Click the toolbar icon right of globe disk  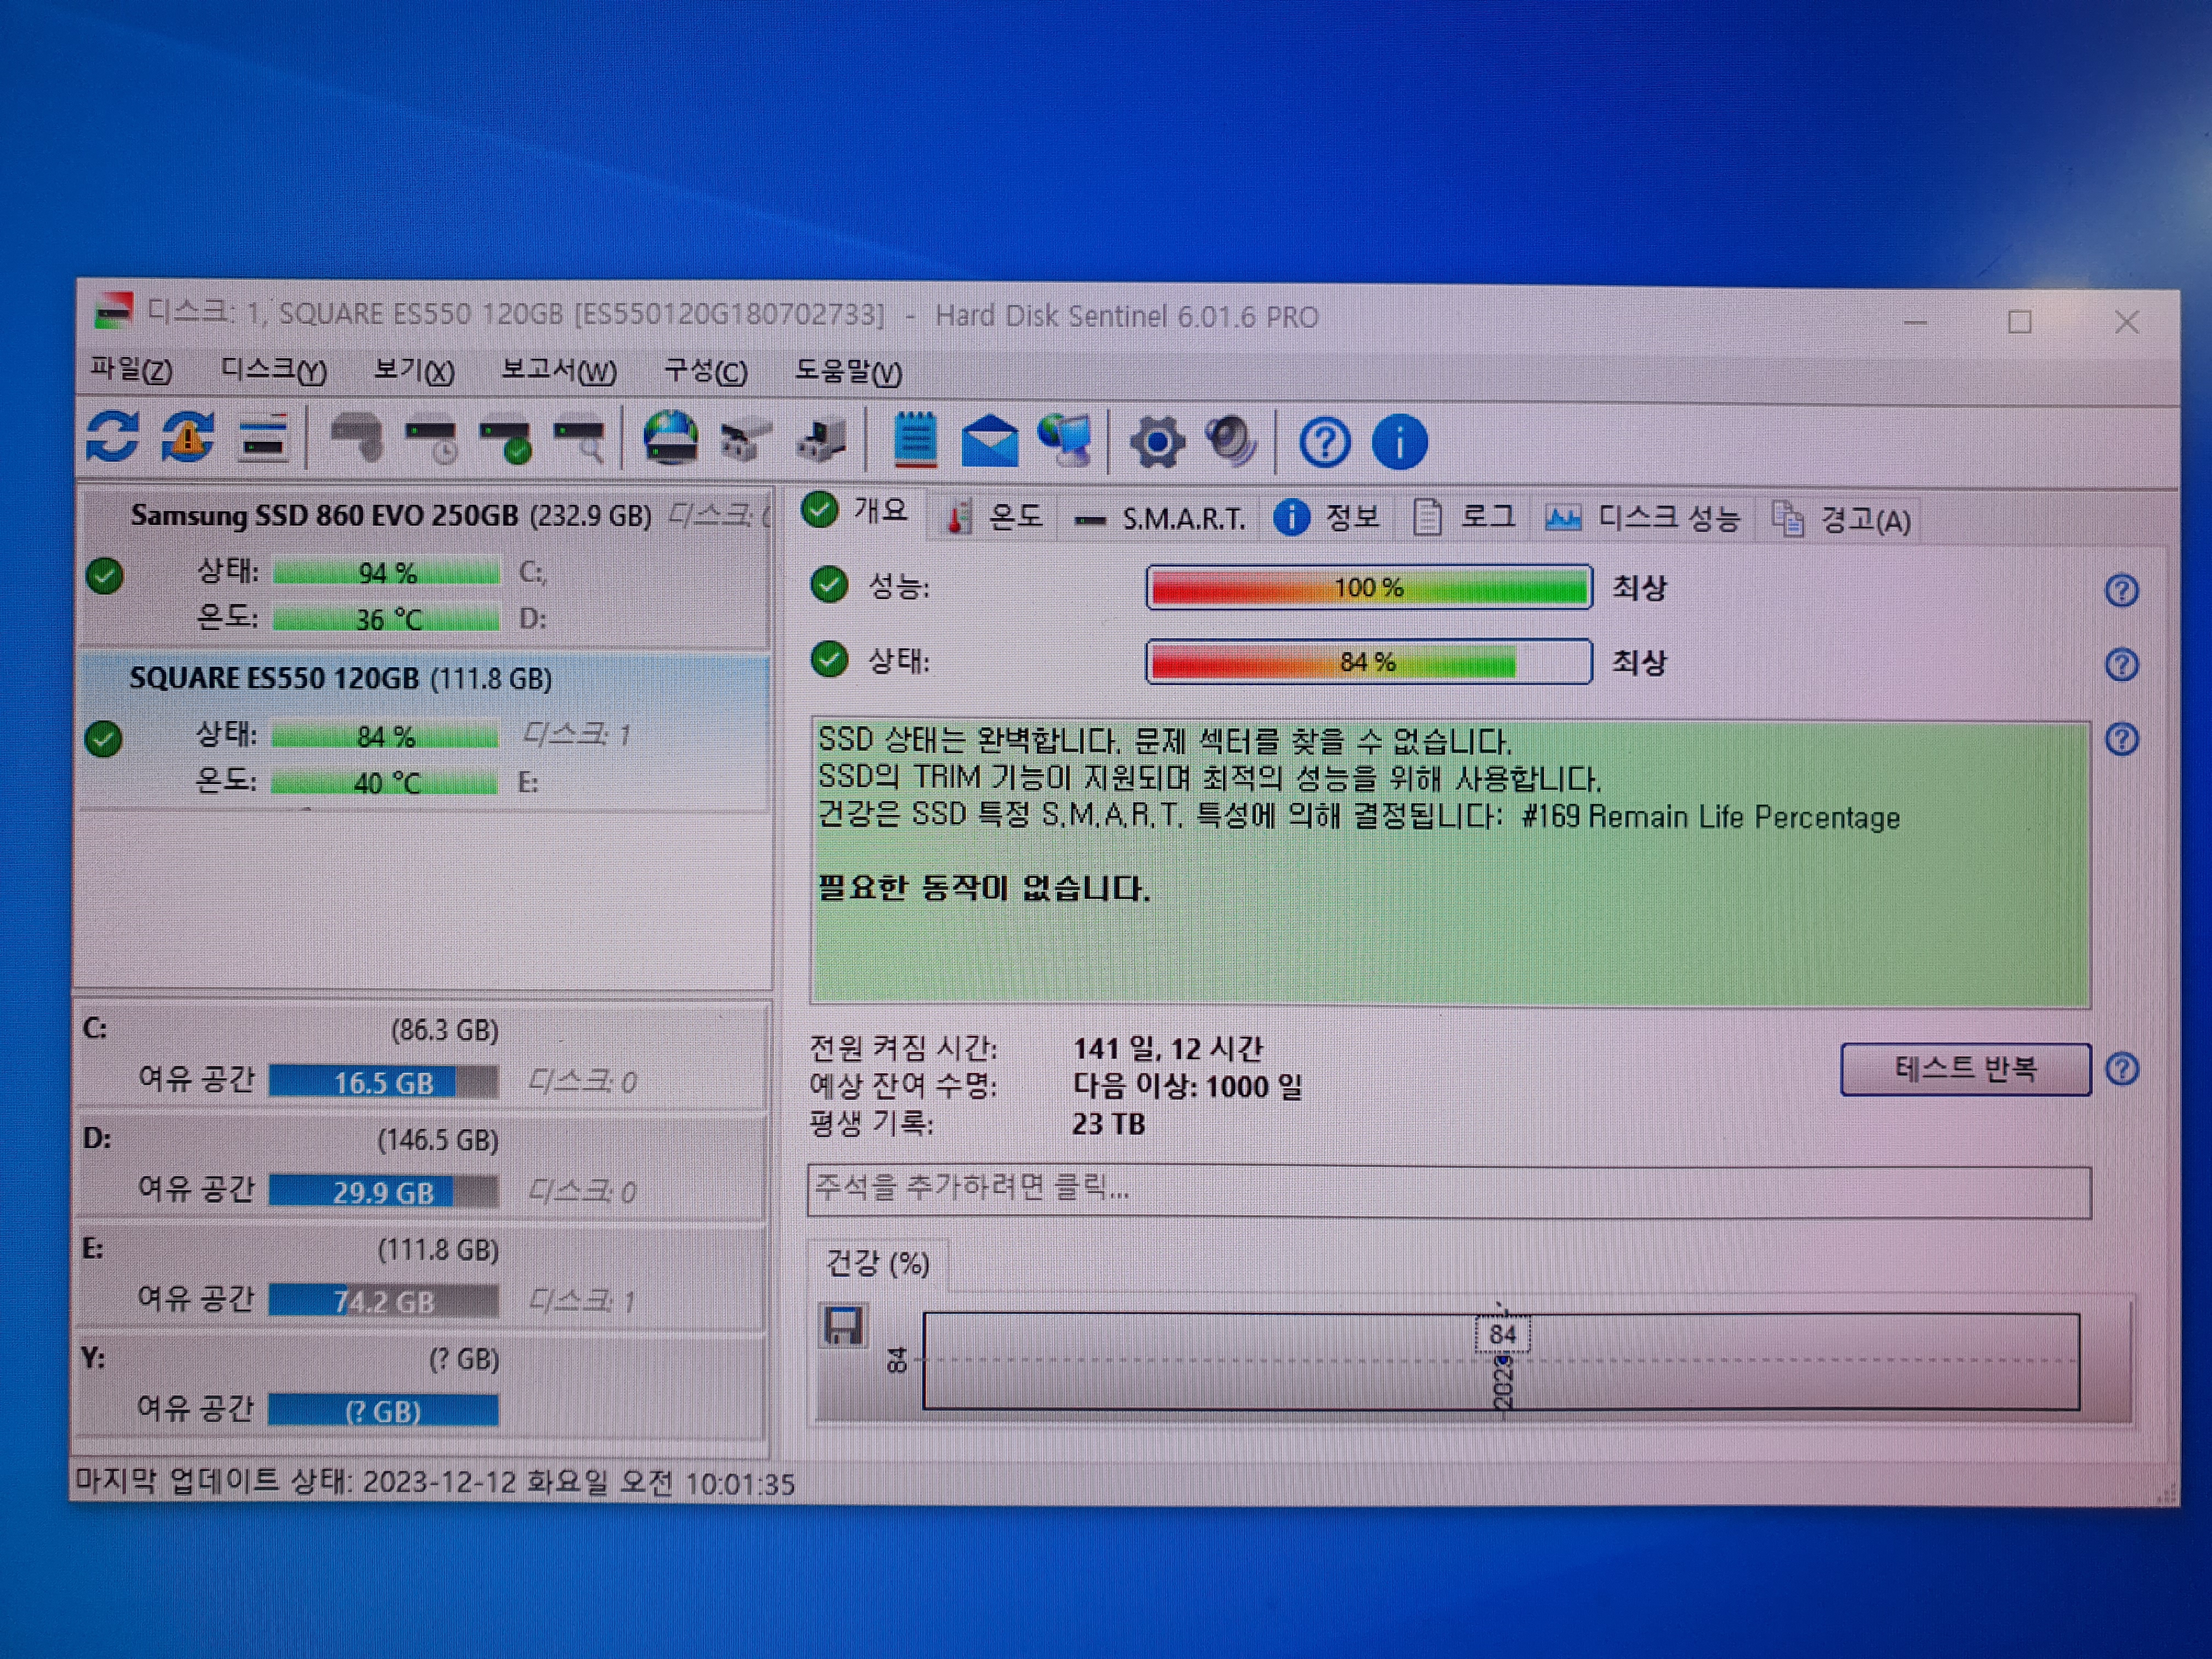pyautogui.click(x=745, y=441)
